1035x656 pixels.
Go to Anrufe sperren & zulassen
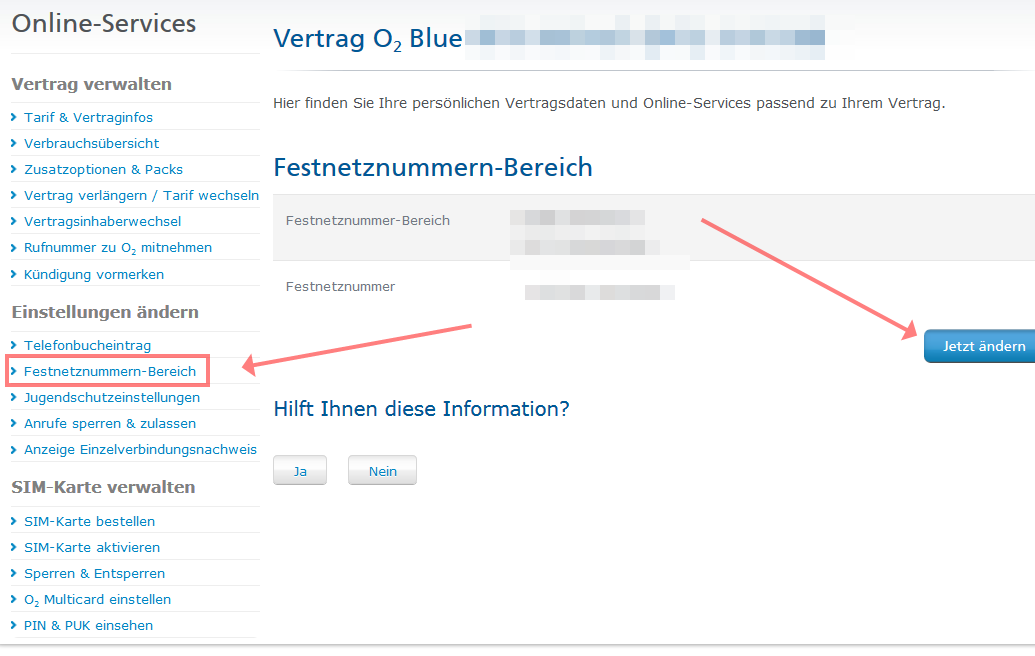pyautogui.click(x=110, y=424)
